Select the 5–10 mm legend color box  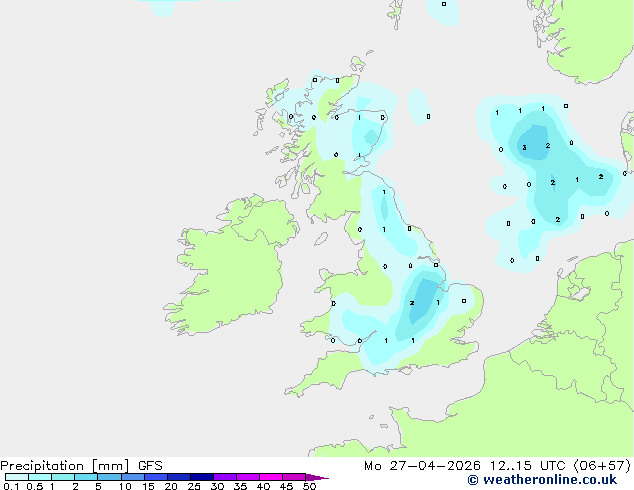[110, 477]
